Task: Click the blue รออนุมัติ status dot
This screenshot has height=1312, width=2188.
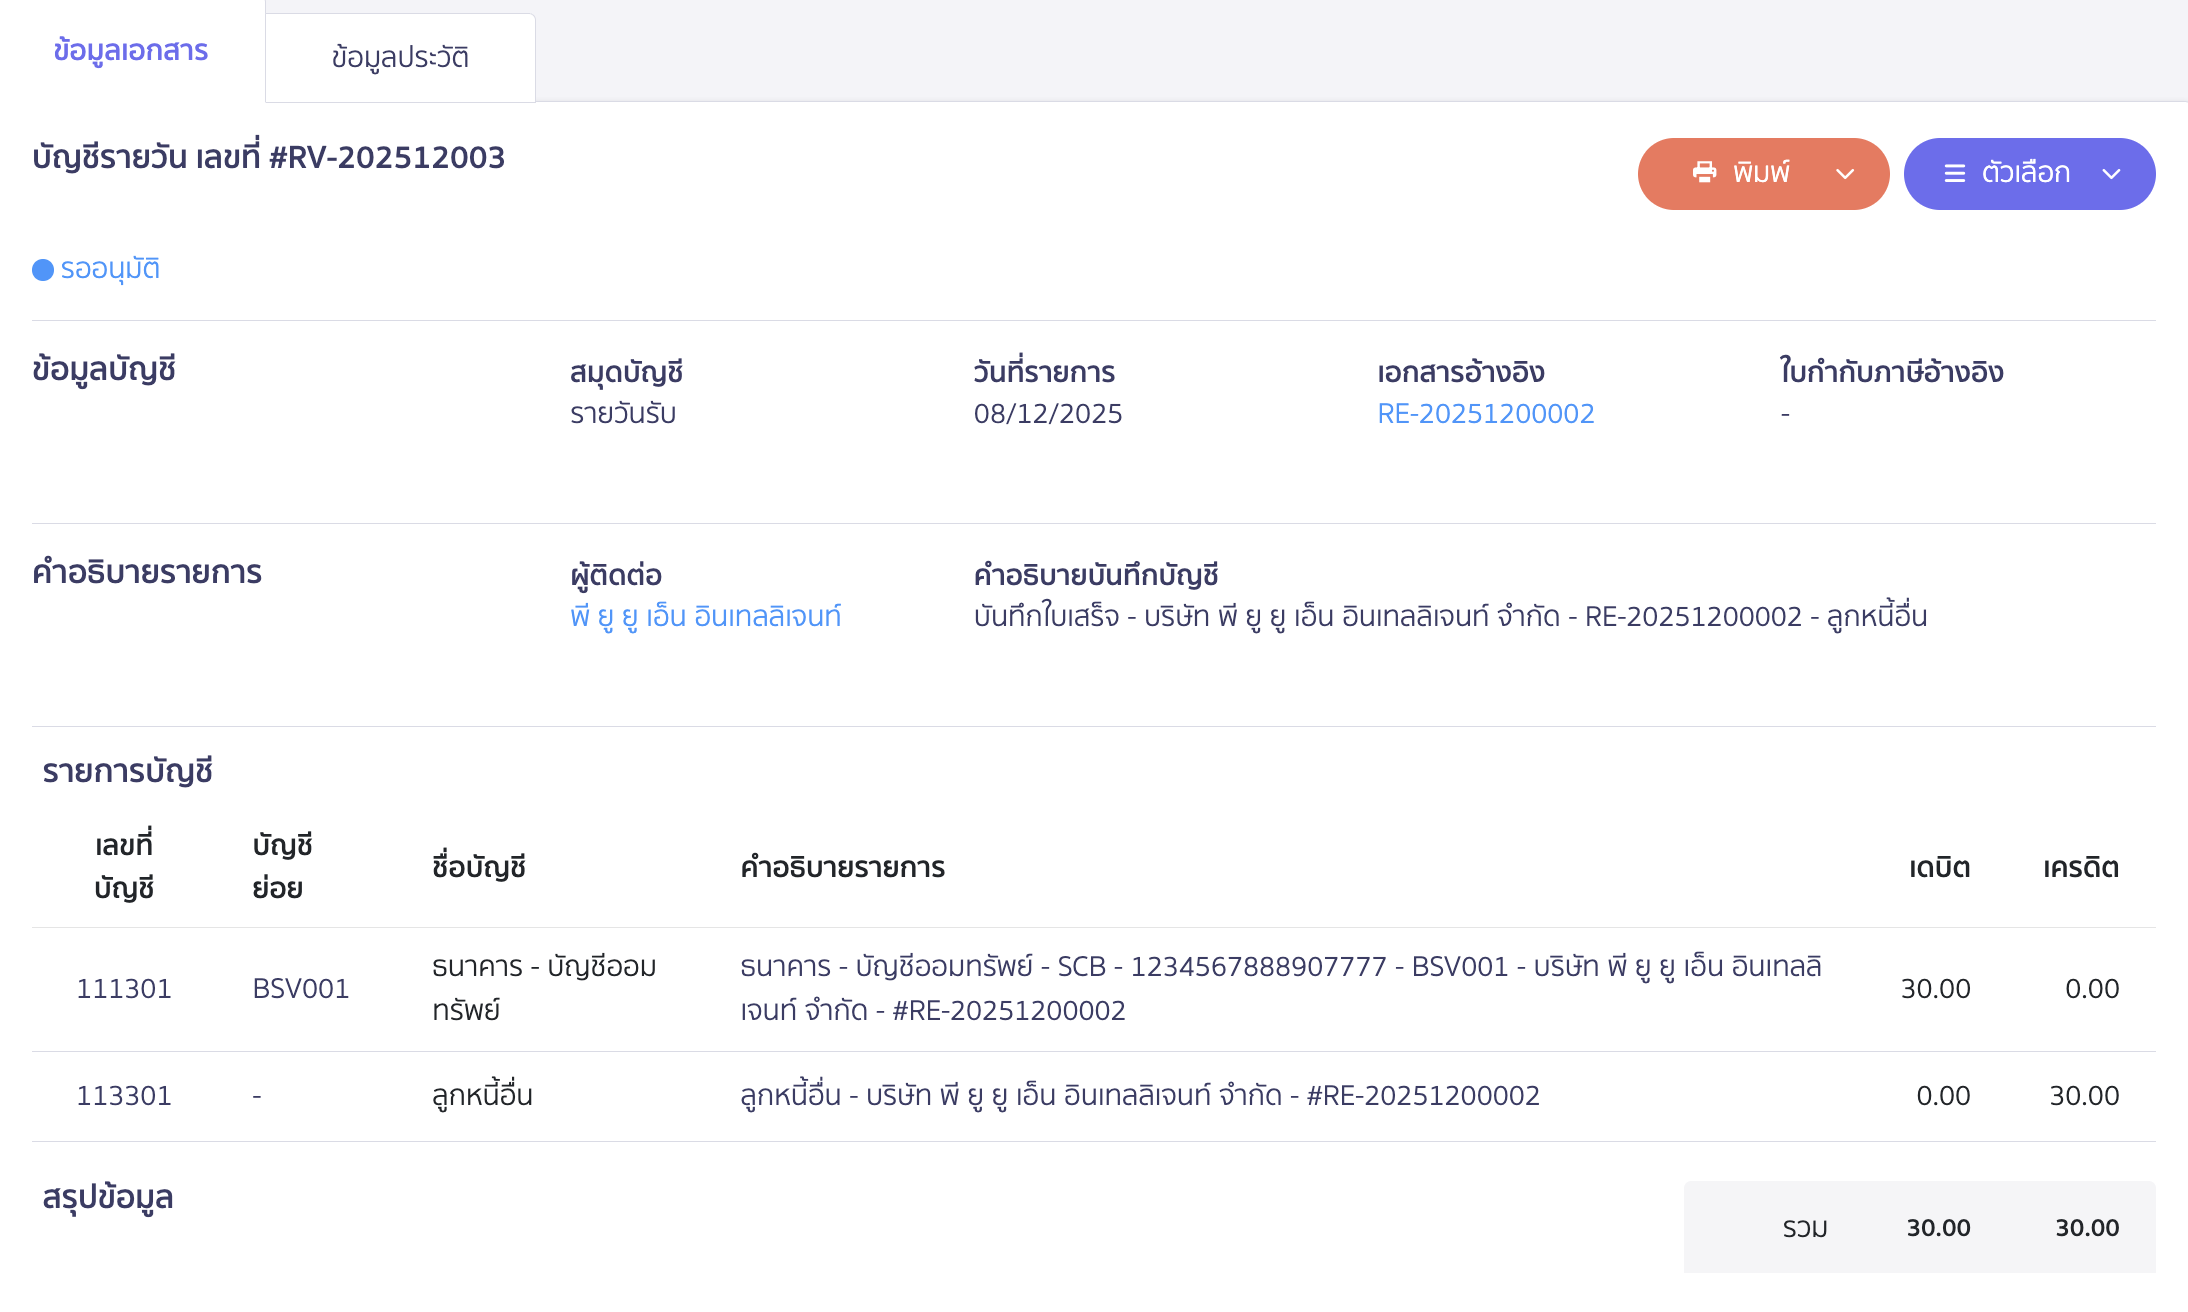Action: click(x=43, y=270)
